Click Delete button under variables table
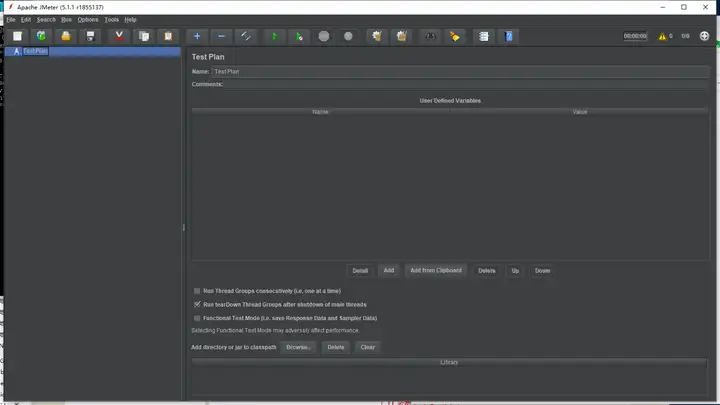 [x=486, y=270]
